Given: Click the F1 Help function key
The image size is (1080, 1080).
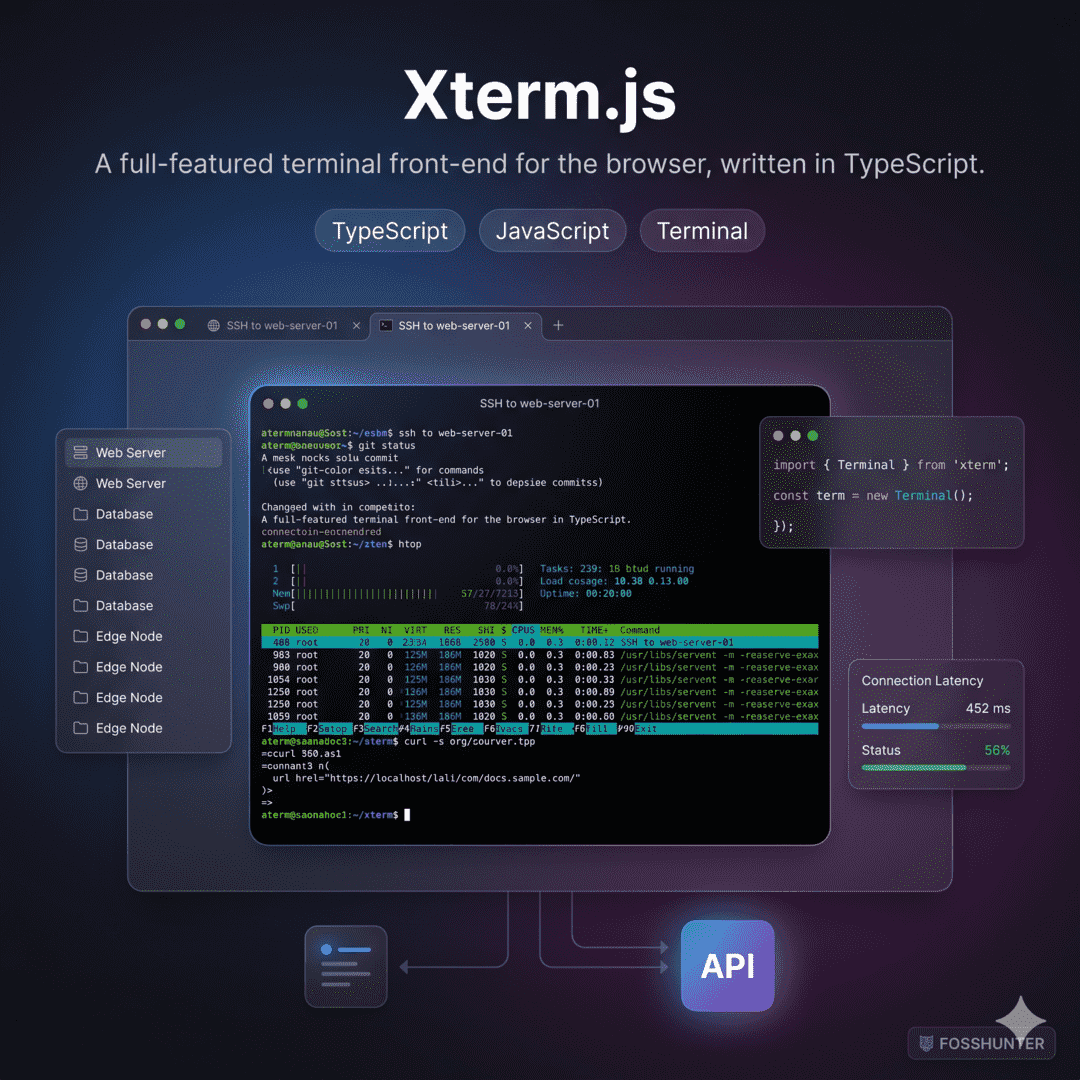Looking at the screenshot, I should [x=282, y=729].
